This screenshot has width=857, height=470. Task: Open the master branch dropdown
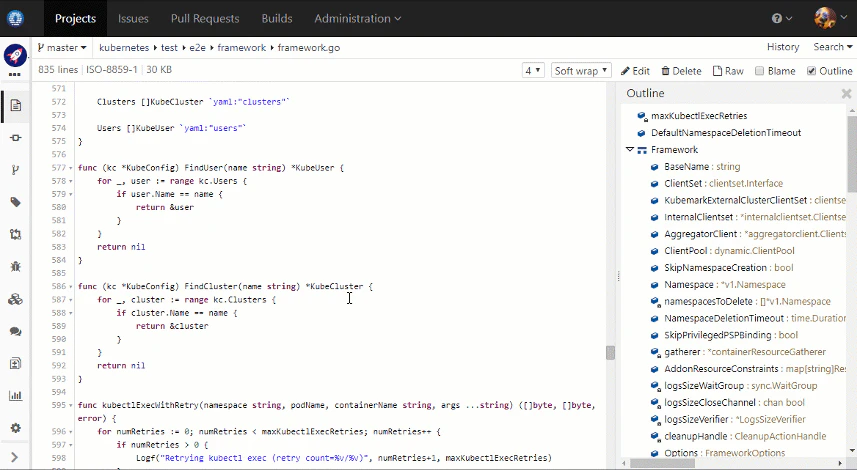[62, 48]
